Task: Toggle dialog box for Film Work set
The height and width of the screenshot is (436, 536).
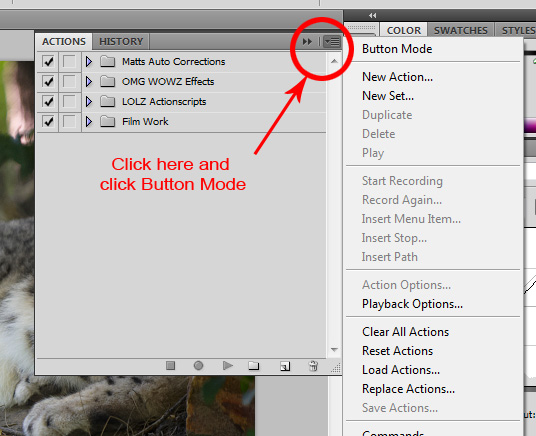Action: pyautogui.click(x=69, y=122)
